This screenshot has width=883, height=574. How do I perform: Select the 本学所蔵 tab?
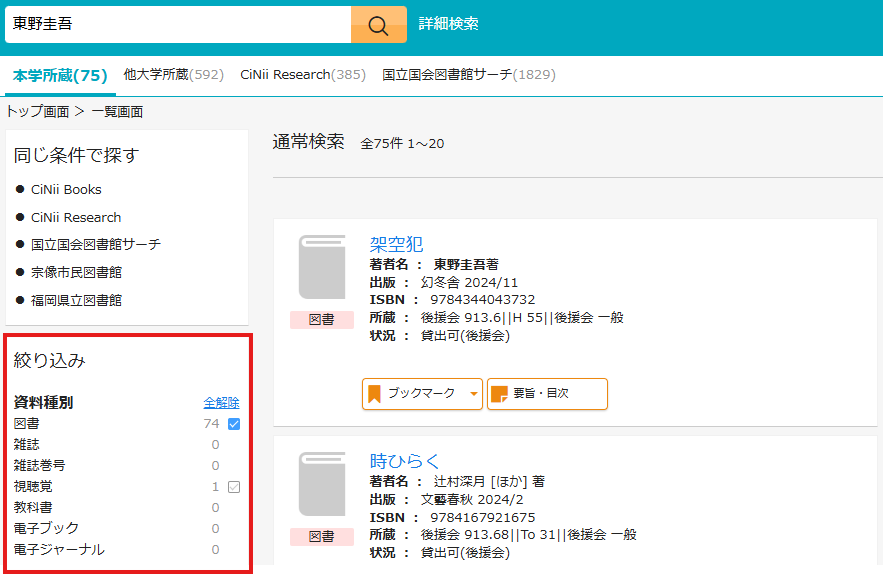[x=60, y=76]
